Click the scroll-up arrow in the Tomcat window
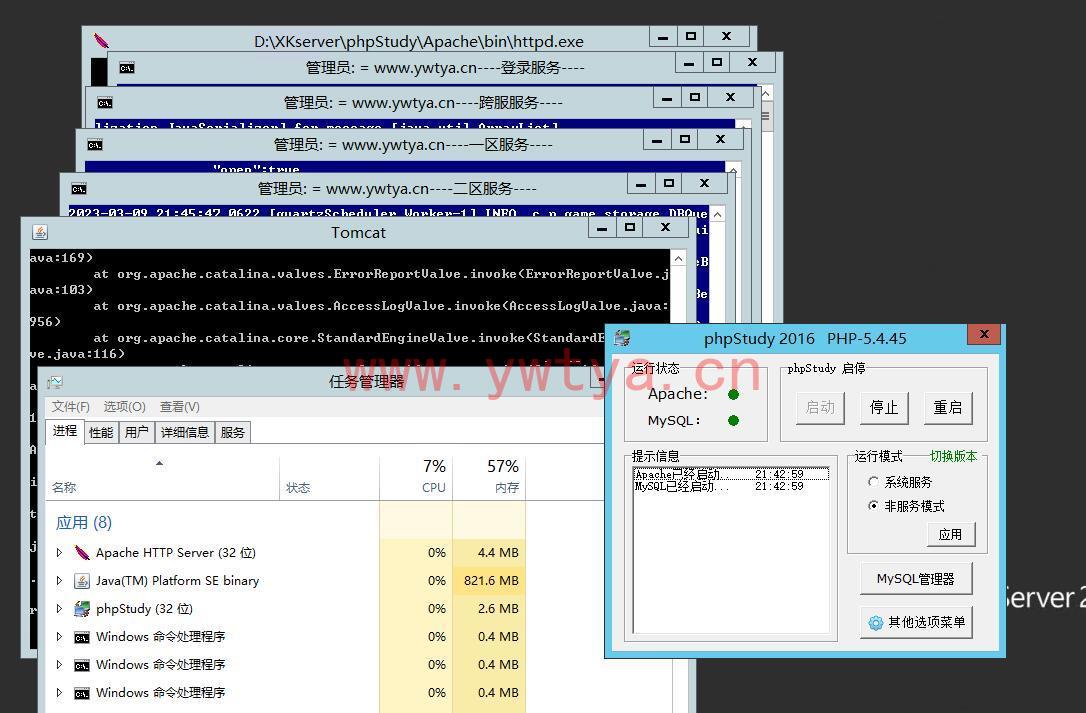1086x713 pixels. pyautogui.click(x=679, y=258)
